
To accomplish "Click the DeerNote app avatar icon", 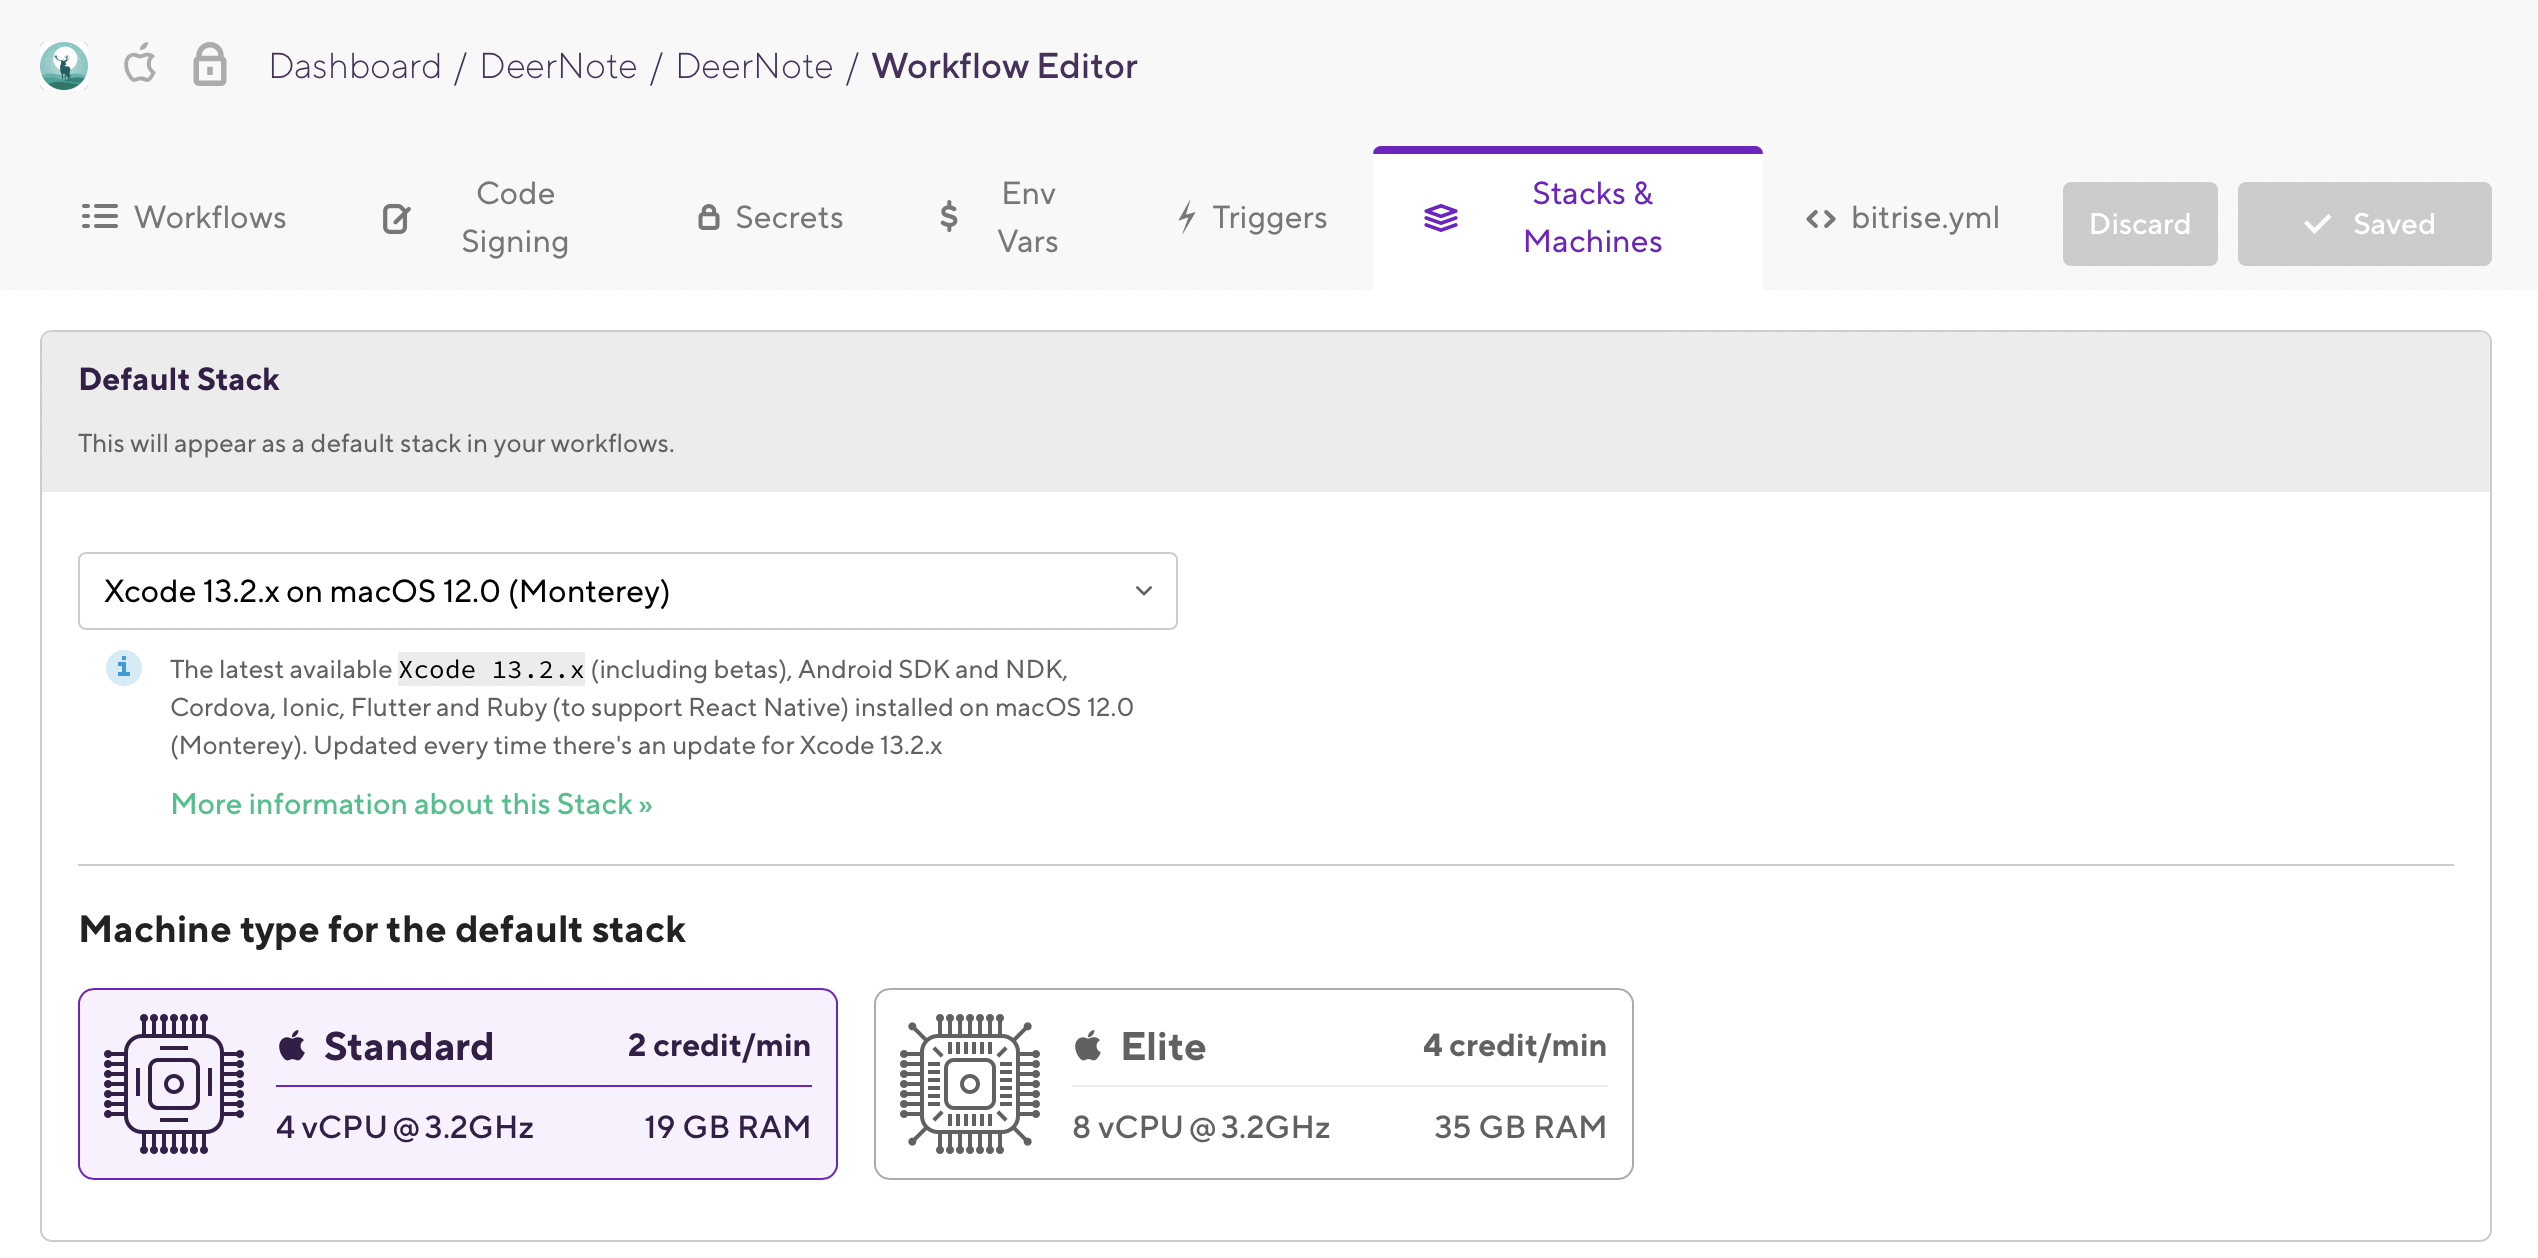I will tap(64, 66).
